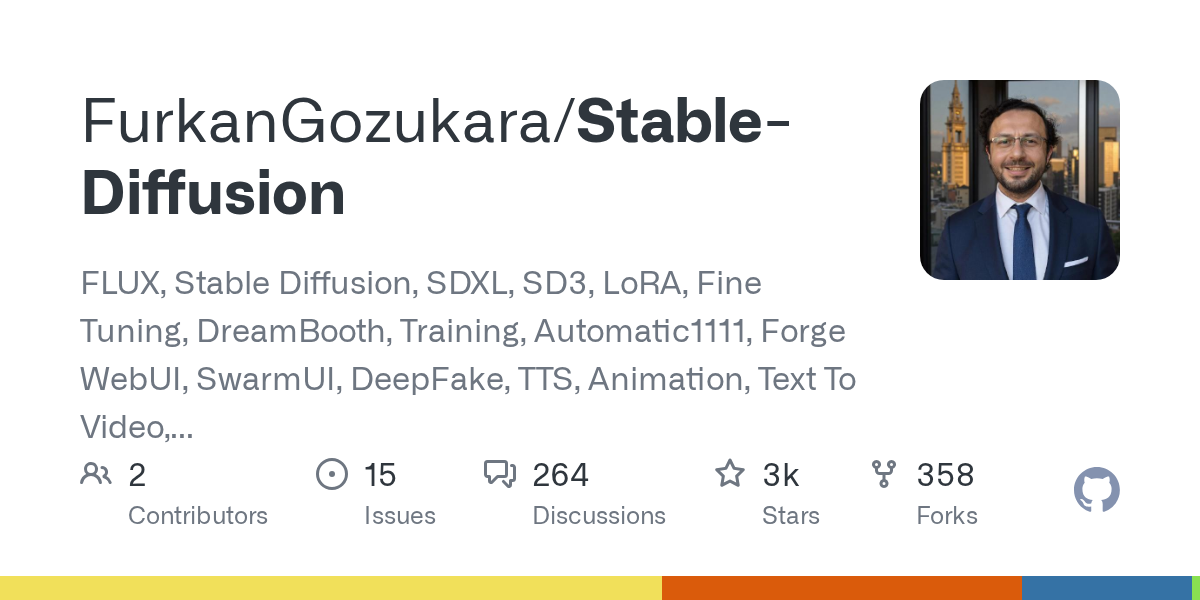This screenshot has width=1200, height=600.
Task: Click the Discussions speech bubbles icon
Action: 499,474
